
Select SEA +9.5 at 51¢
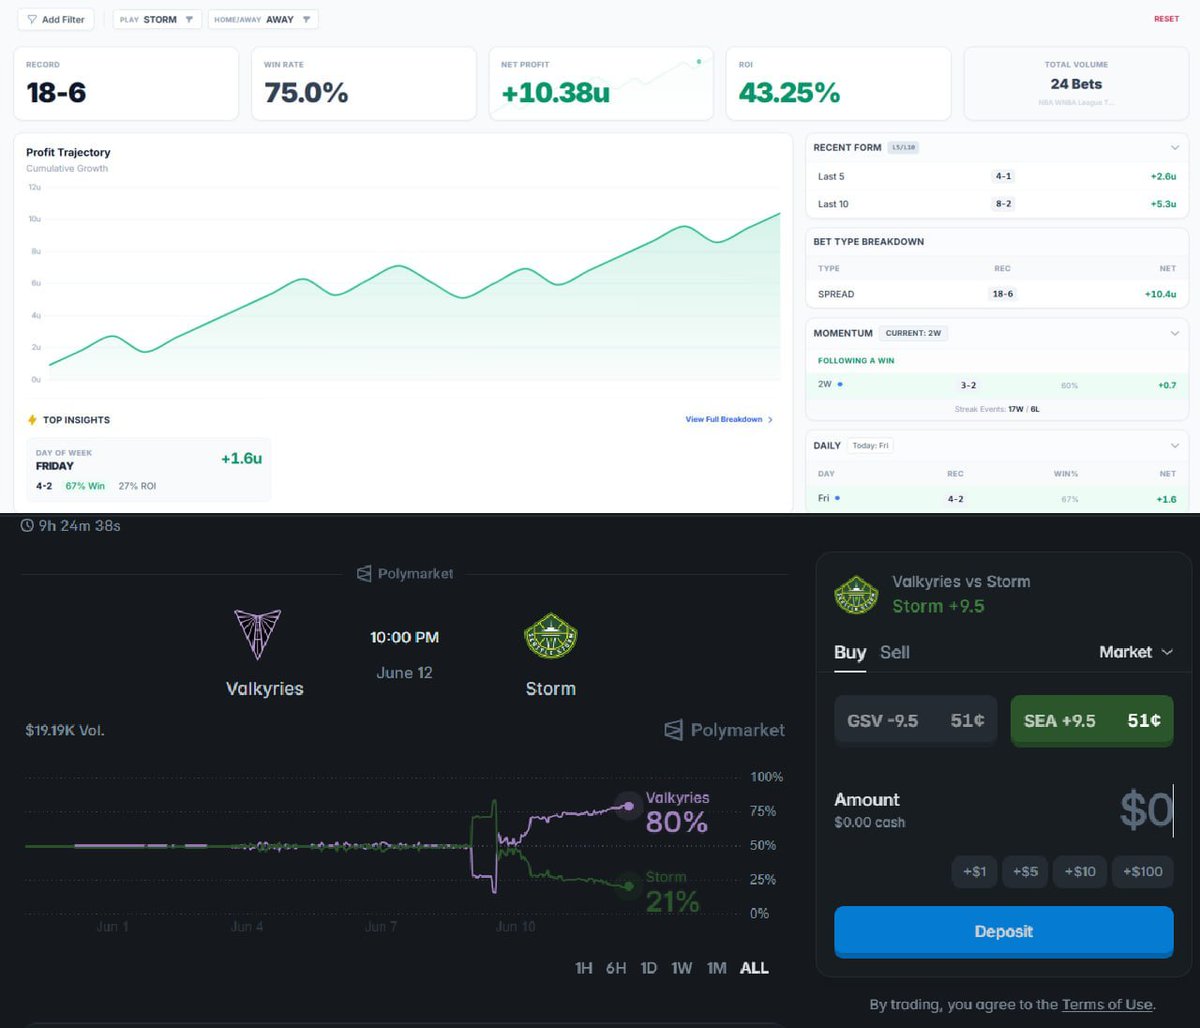1092,721
